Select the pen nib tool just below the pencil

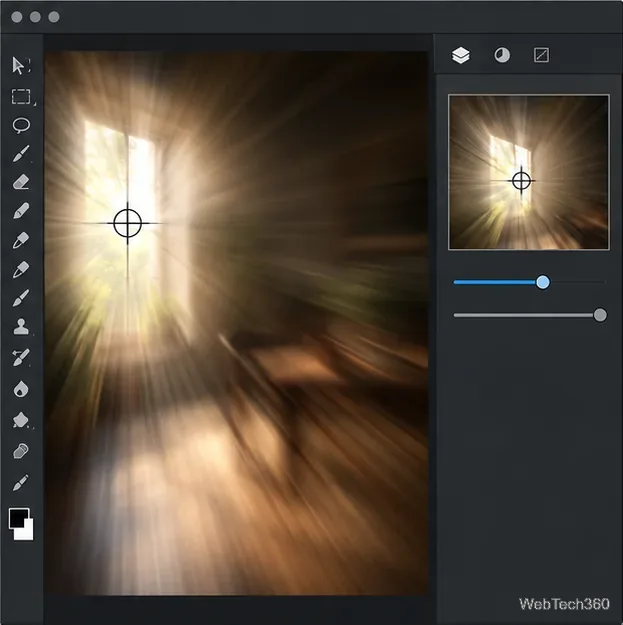pos(21,240)
